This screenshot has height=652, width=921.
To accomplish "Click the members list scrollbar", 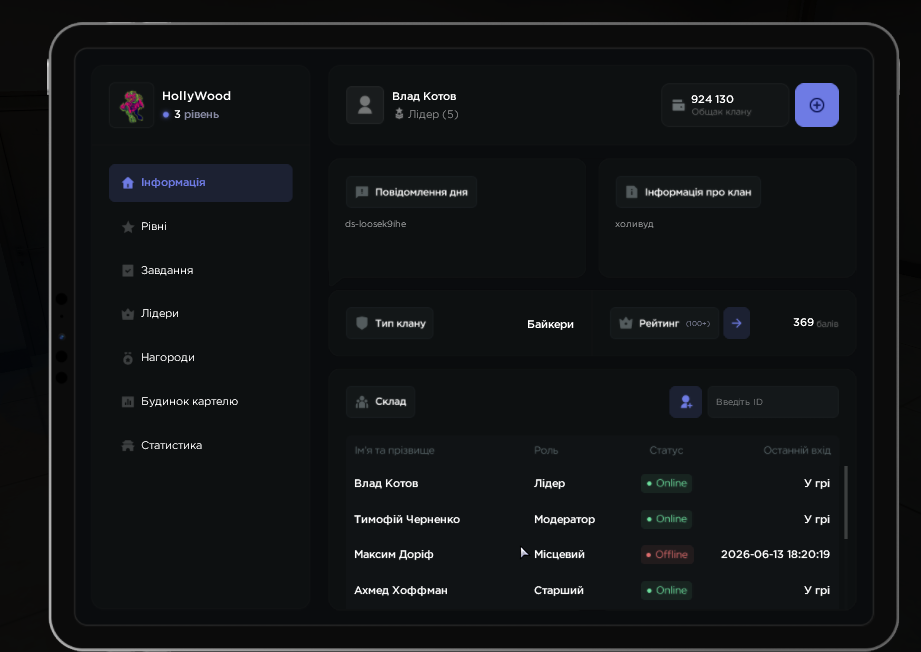I will click(x=846, y=502).
